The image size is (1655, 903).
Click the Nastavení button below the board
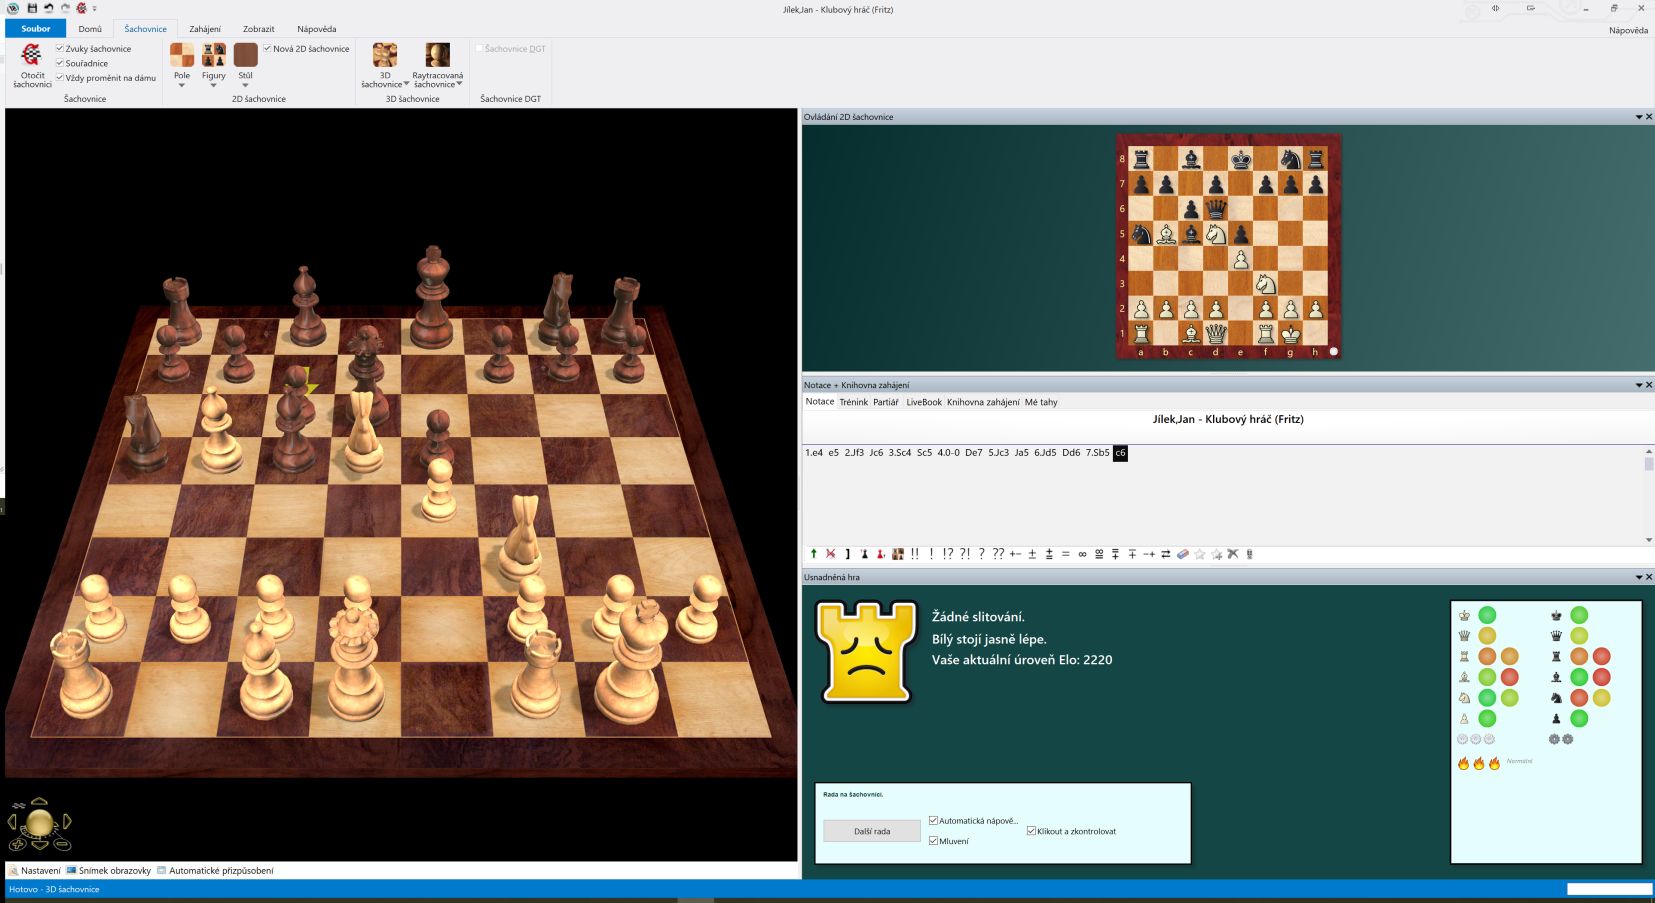click(34, 871)
